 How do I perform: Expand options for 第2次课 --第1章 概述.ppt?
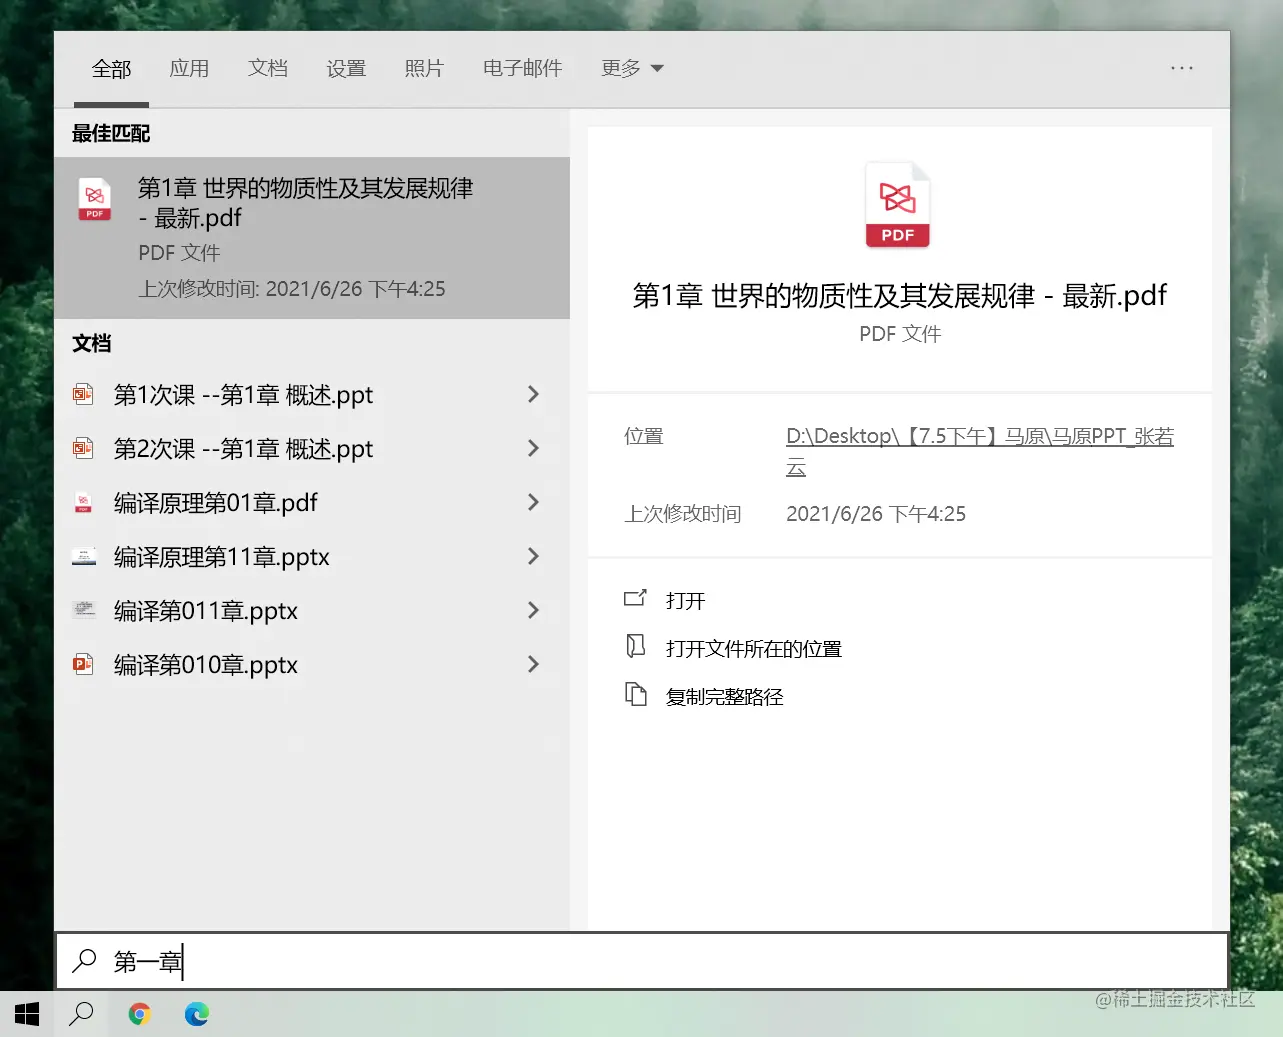(x=533, y=448)
